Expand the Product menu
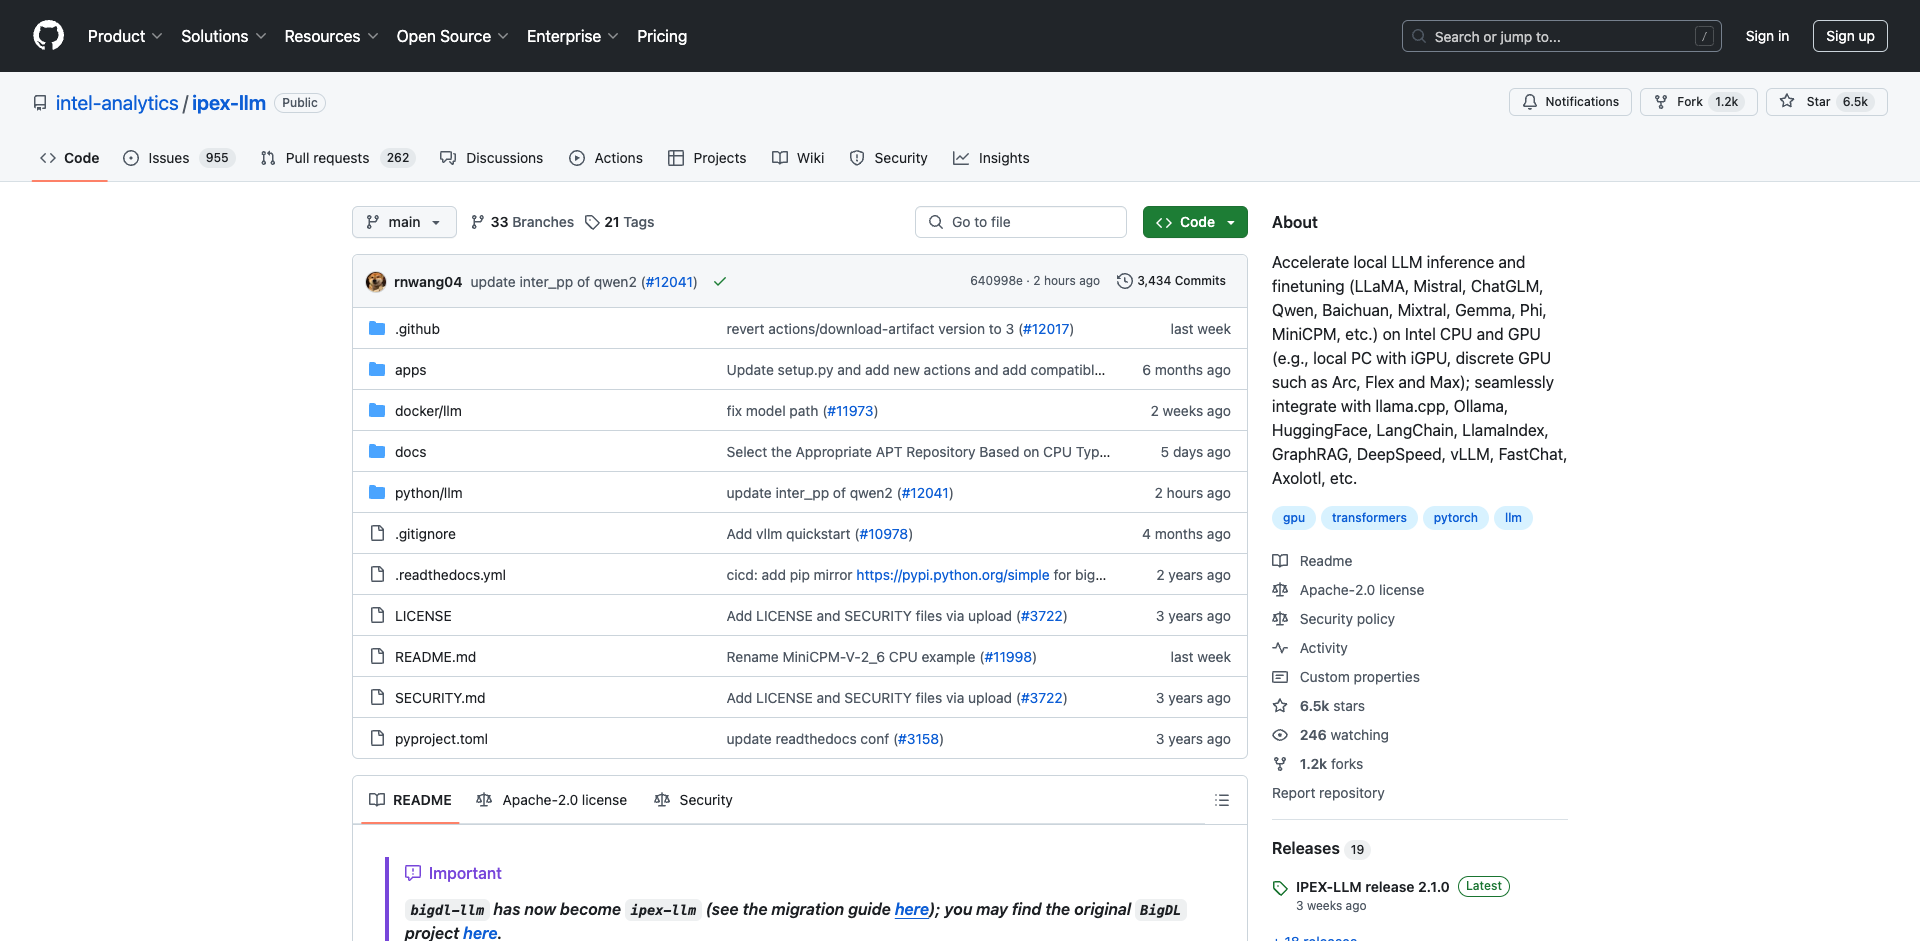1920x941 pixels. coord(125,36)
